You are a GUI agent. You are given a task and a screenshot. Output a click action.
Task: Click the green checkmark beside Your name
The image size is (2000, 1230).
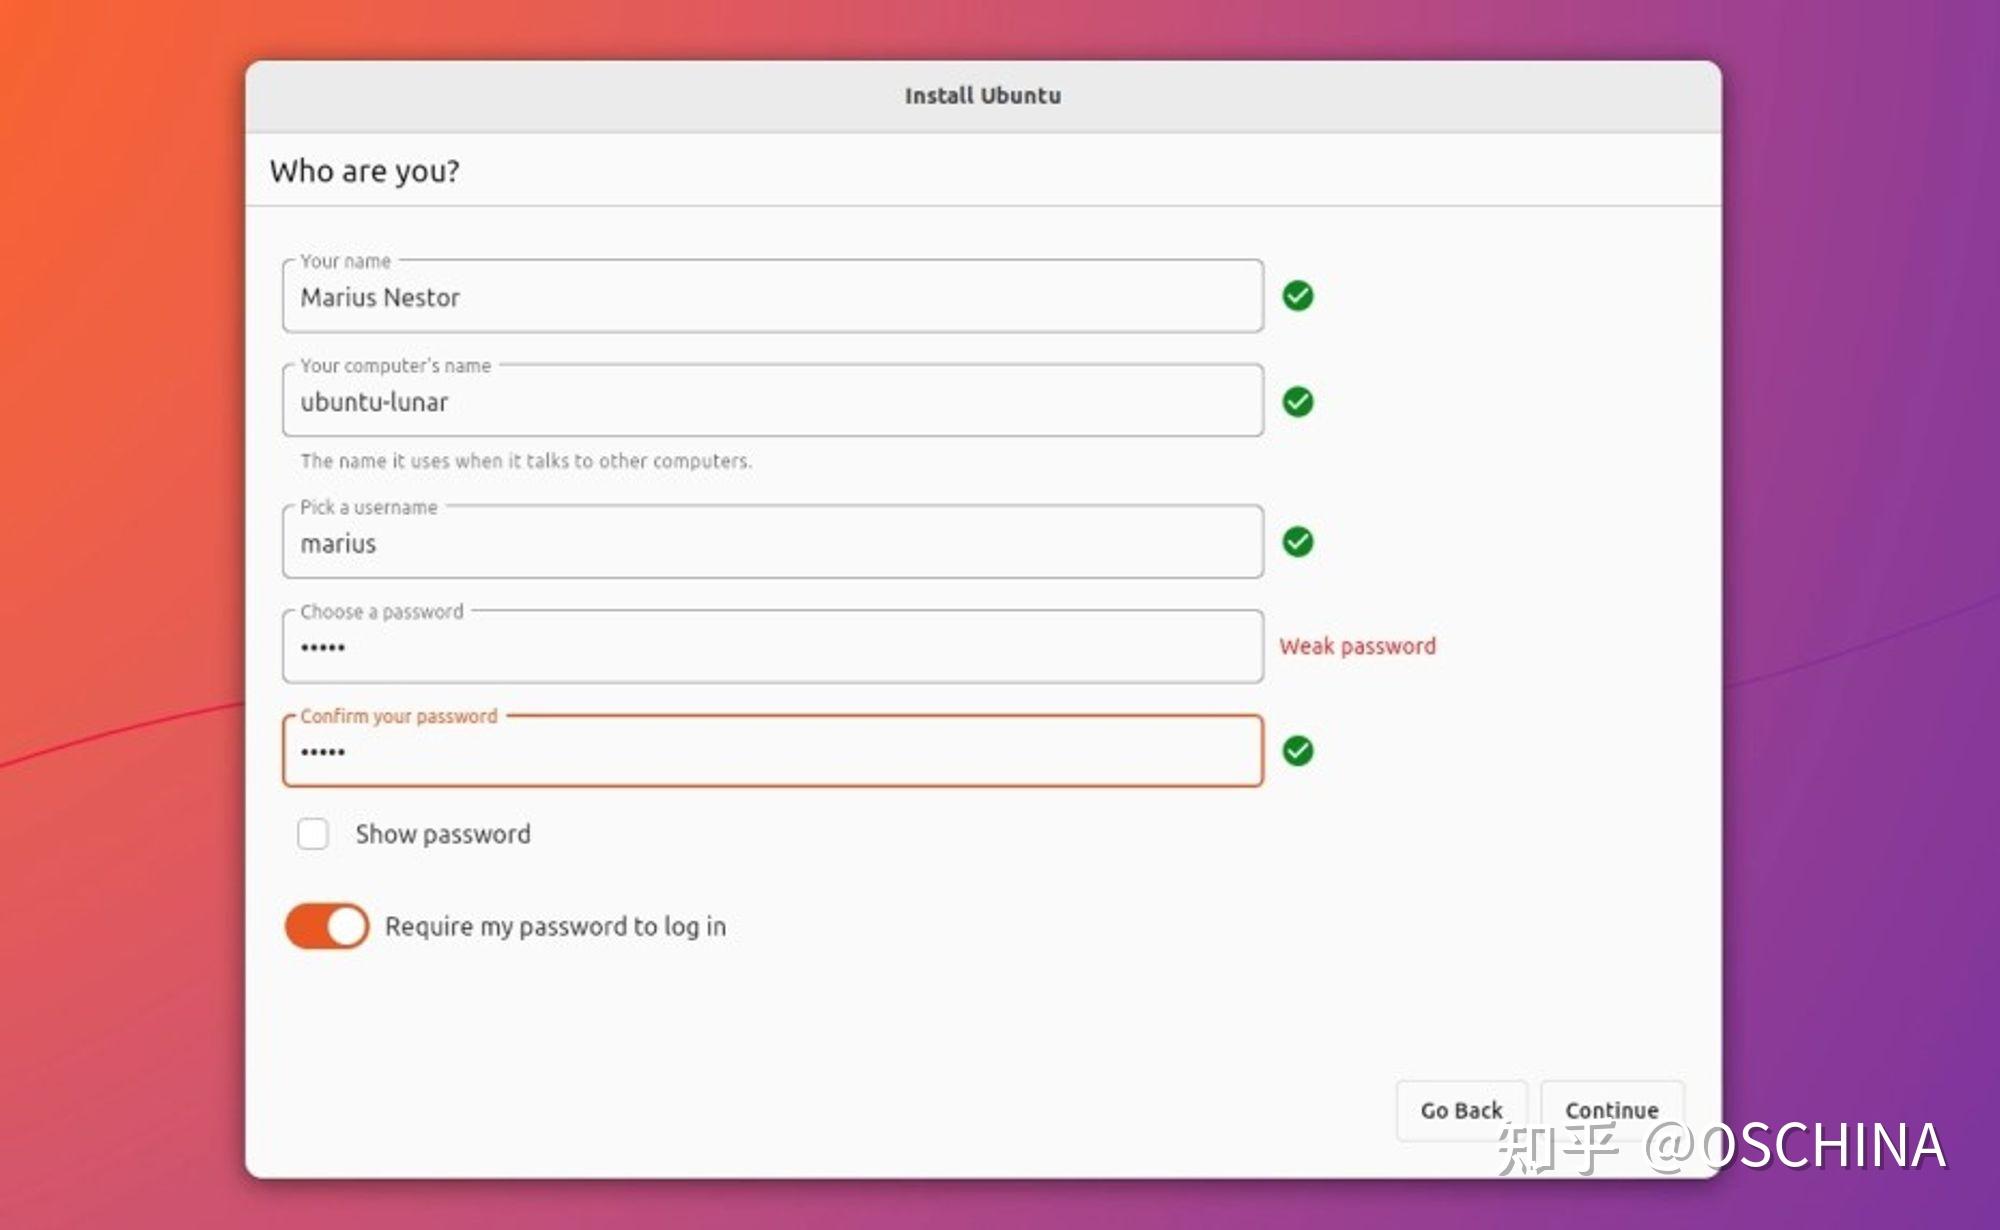coord(1298,296)
